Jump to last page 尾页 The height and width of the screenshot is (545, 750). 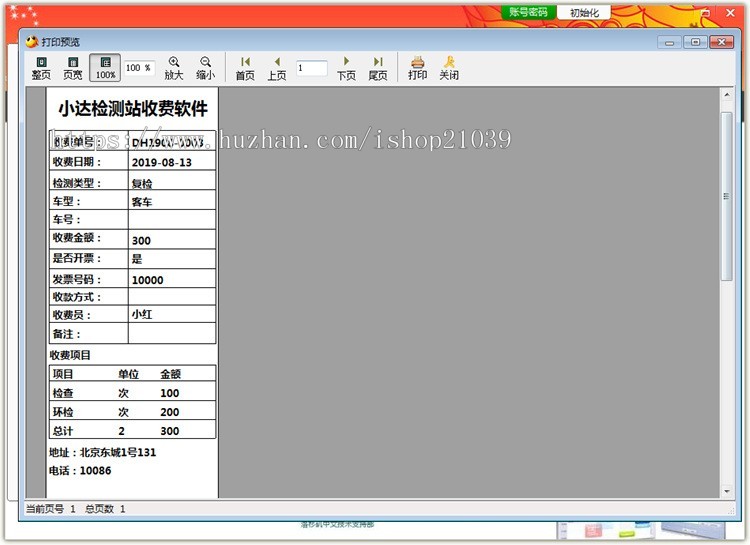tap(378, 68)
